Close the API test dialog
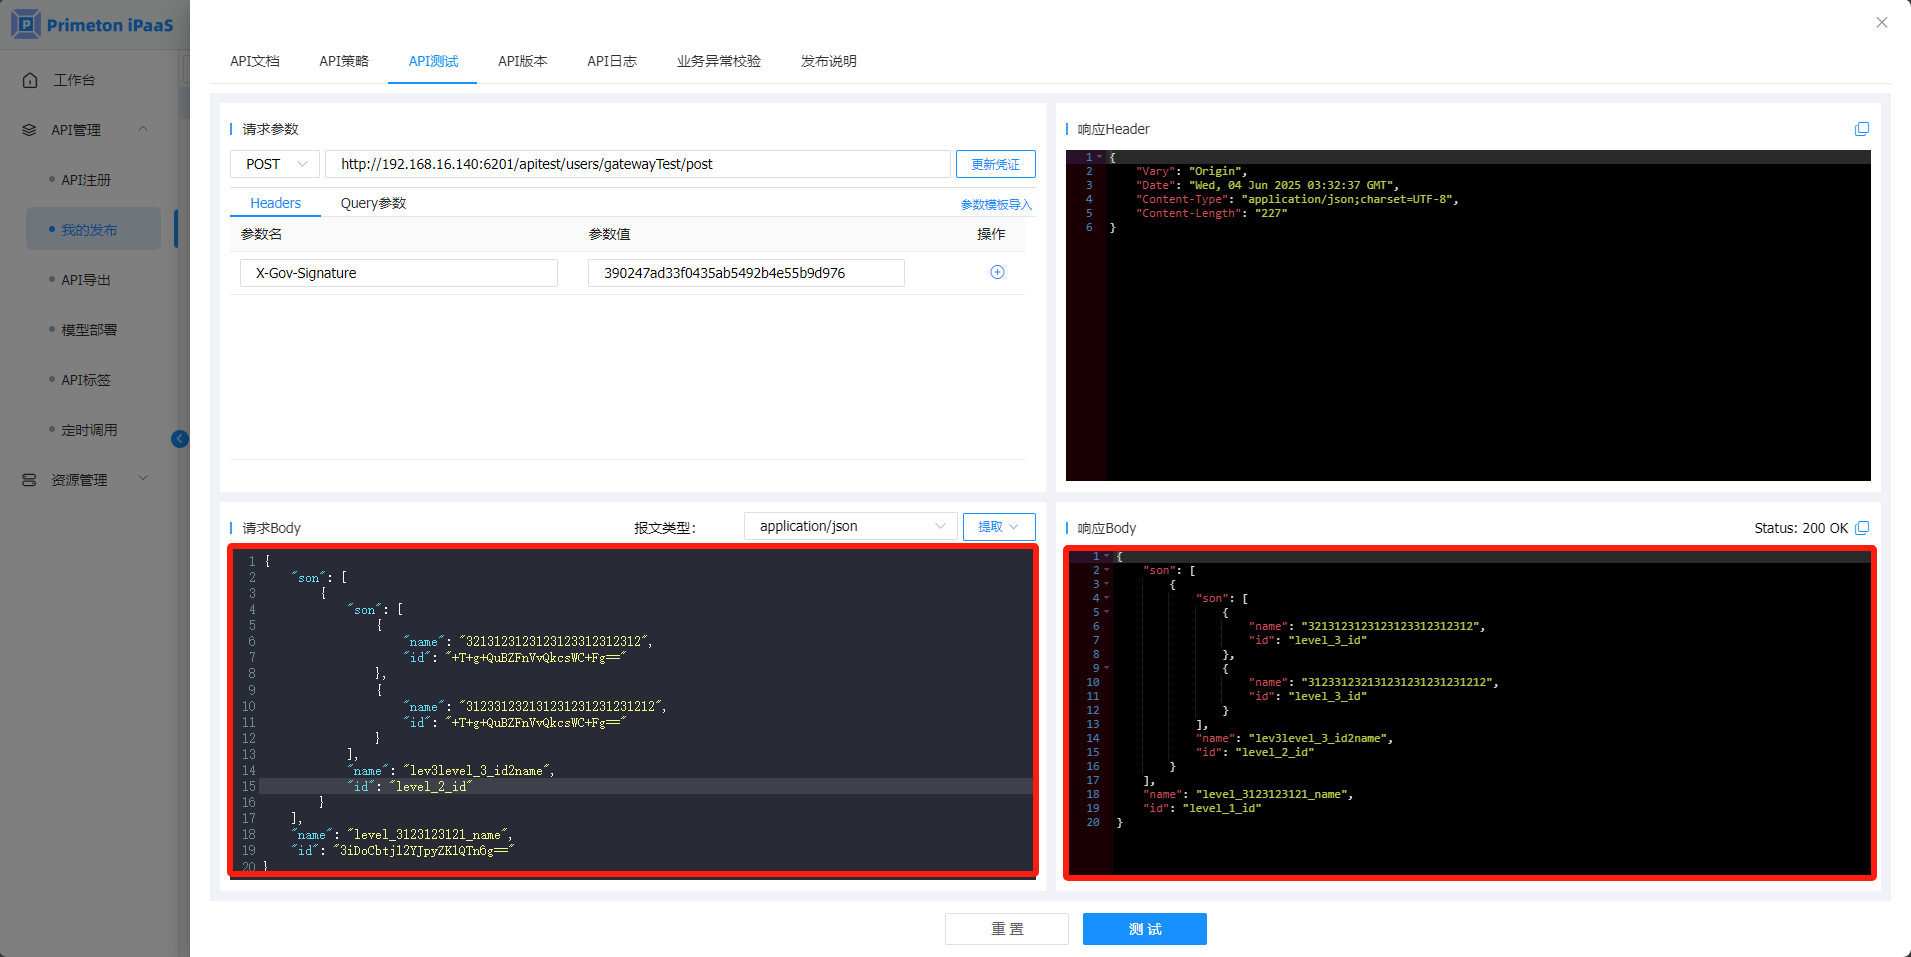 click(1881, 22)
